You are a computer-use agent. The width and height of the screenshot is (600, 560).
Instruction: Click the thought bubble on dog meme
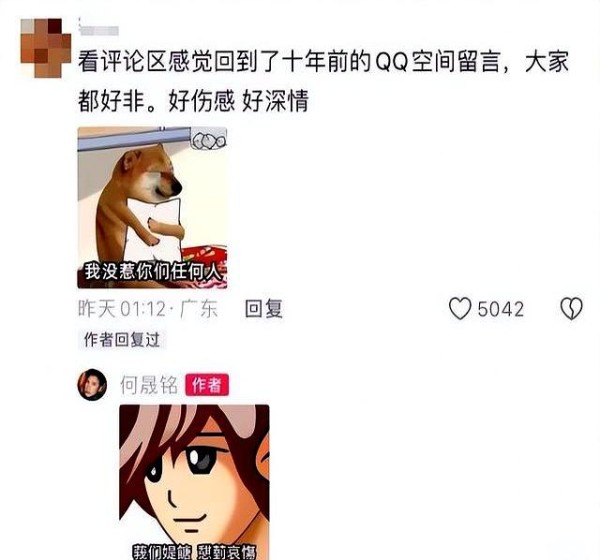pos(209,140)
